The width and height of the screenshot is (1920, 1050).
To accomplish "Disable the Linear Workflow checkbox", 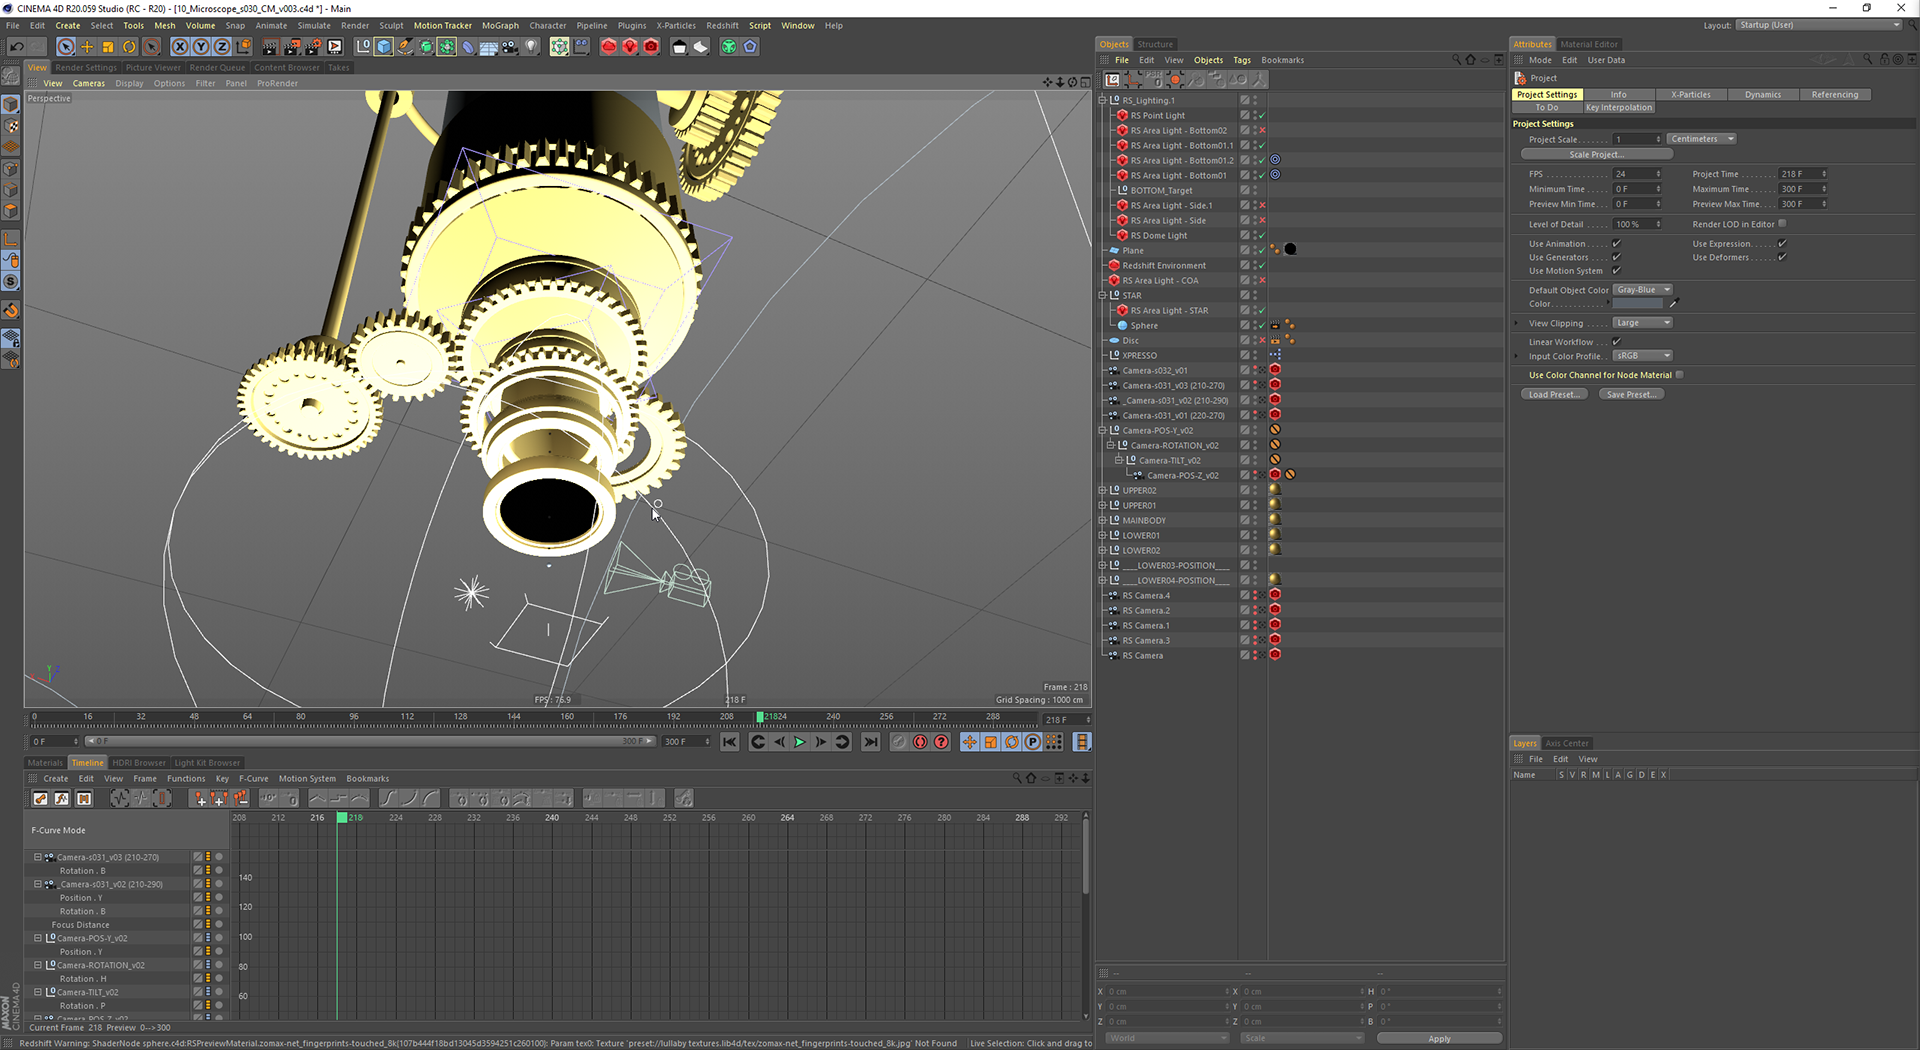I will click(x=1616, y=342).
